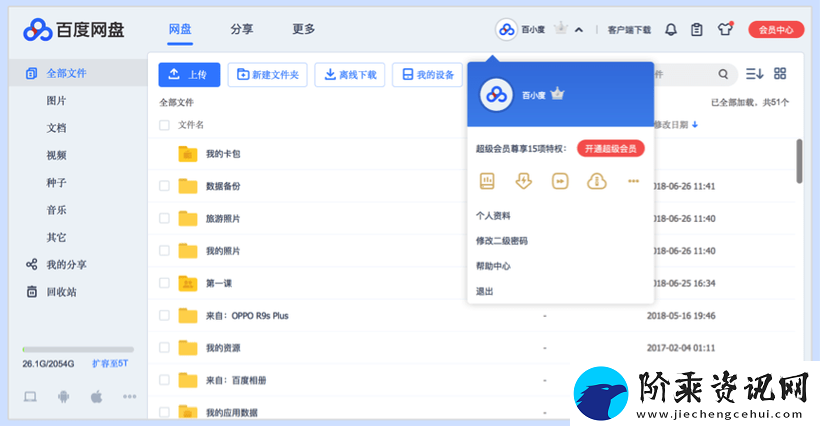Open the 第一课 shared folder icon

coord(188,283)
